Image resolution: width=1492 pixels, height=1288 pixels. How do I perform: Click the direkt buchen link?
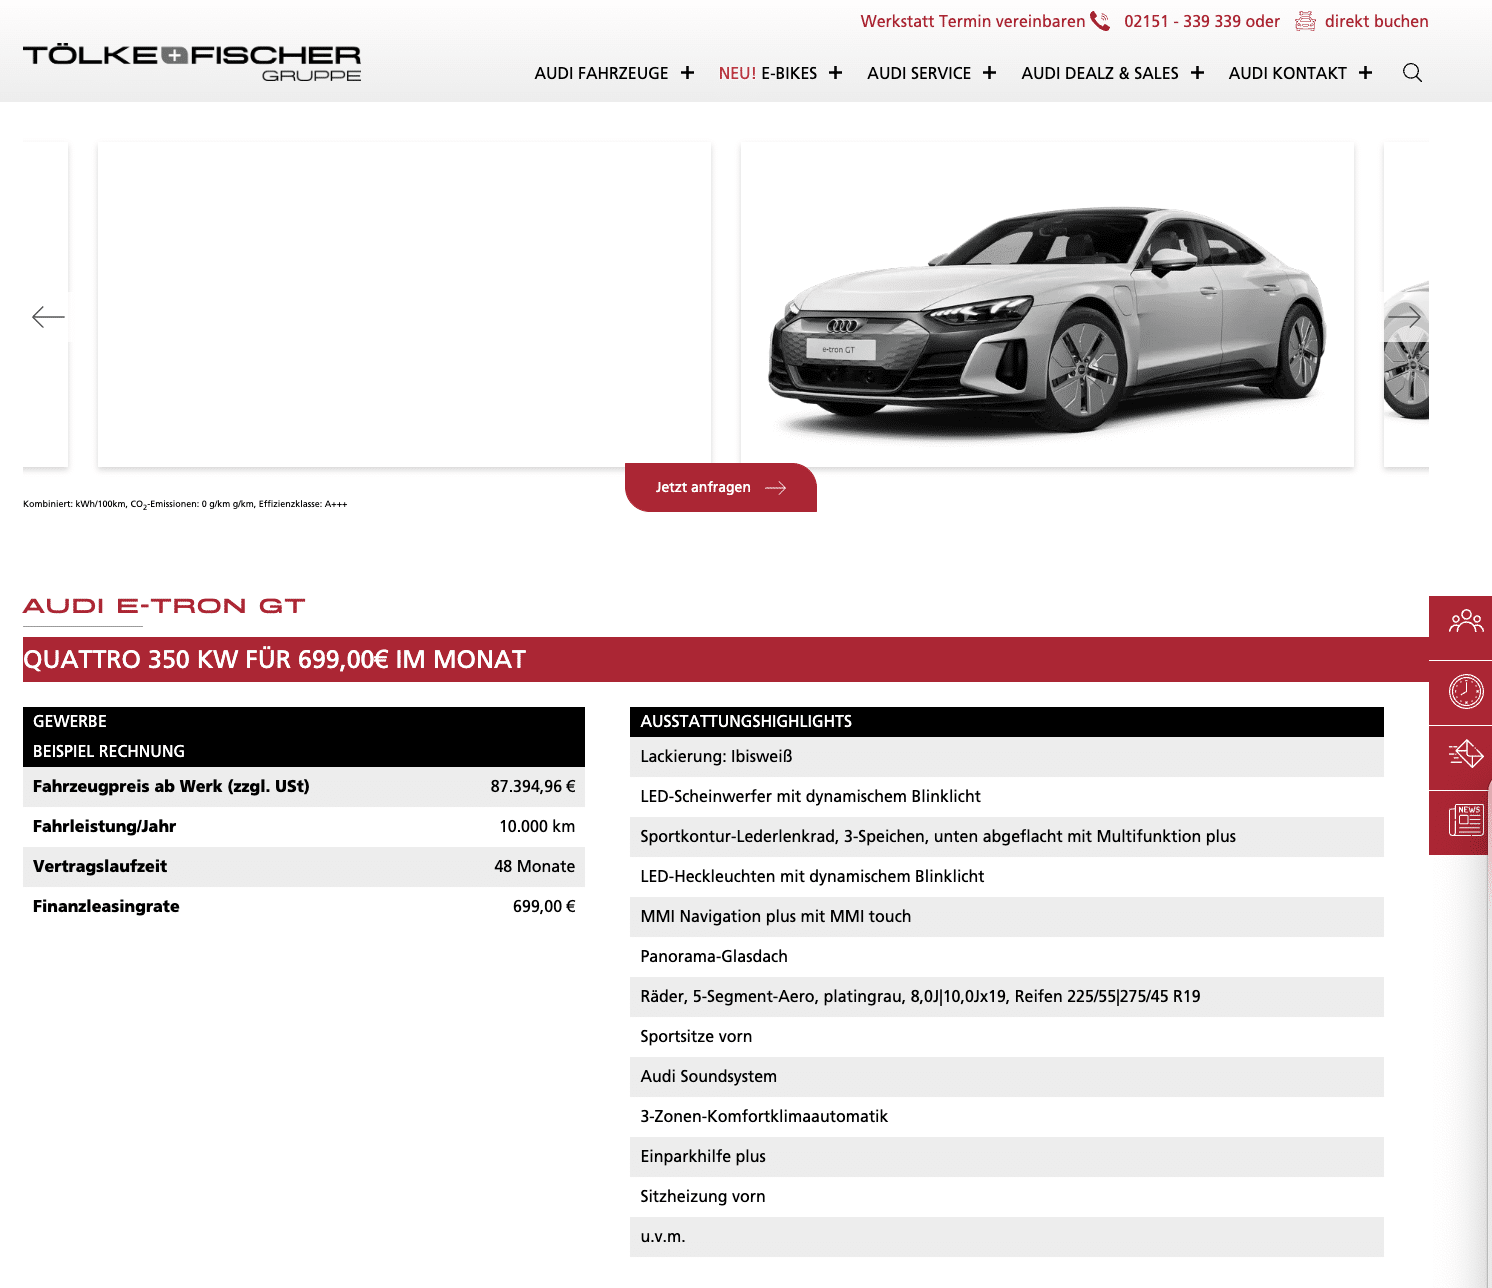(1376, 21)
